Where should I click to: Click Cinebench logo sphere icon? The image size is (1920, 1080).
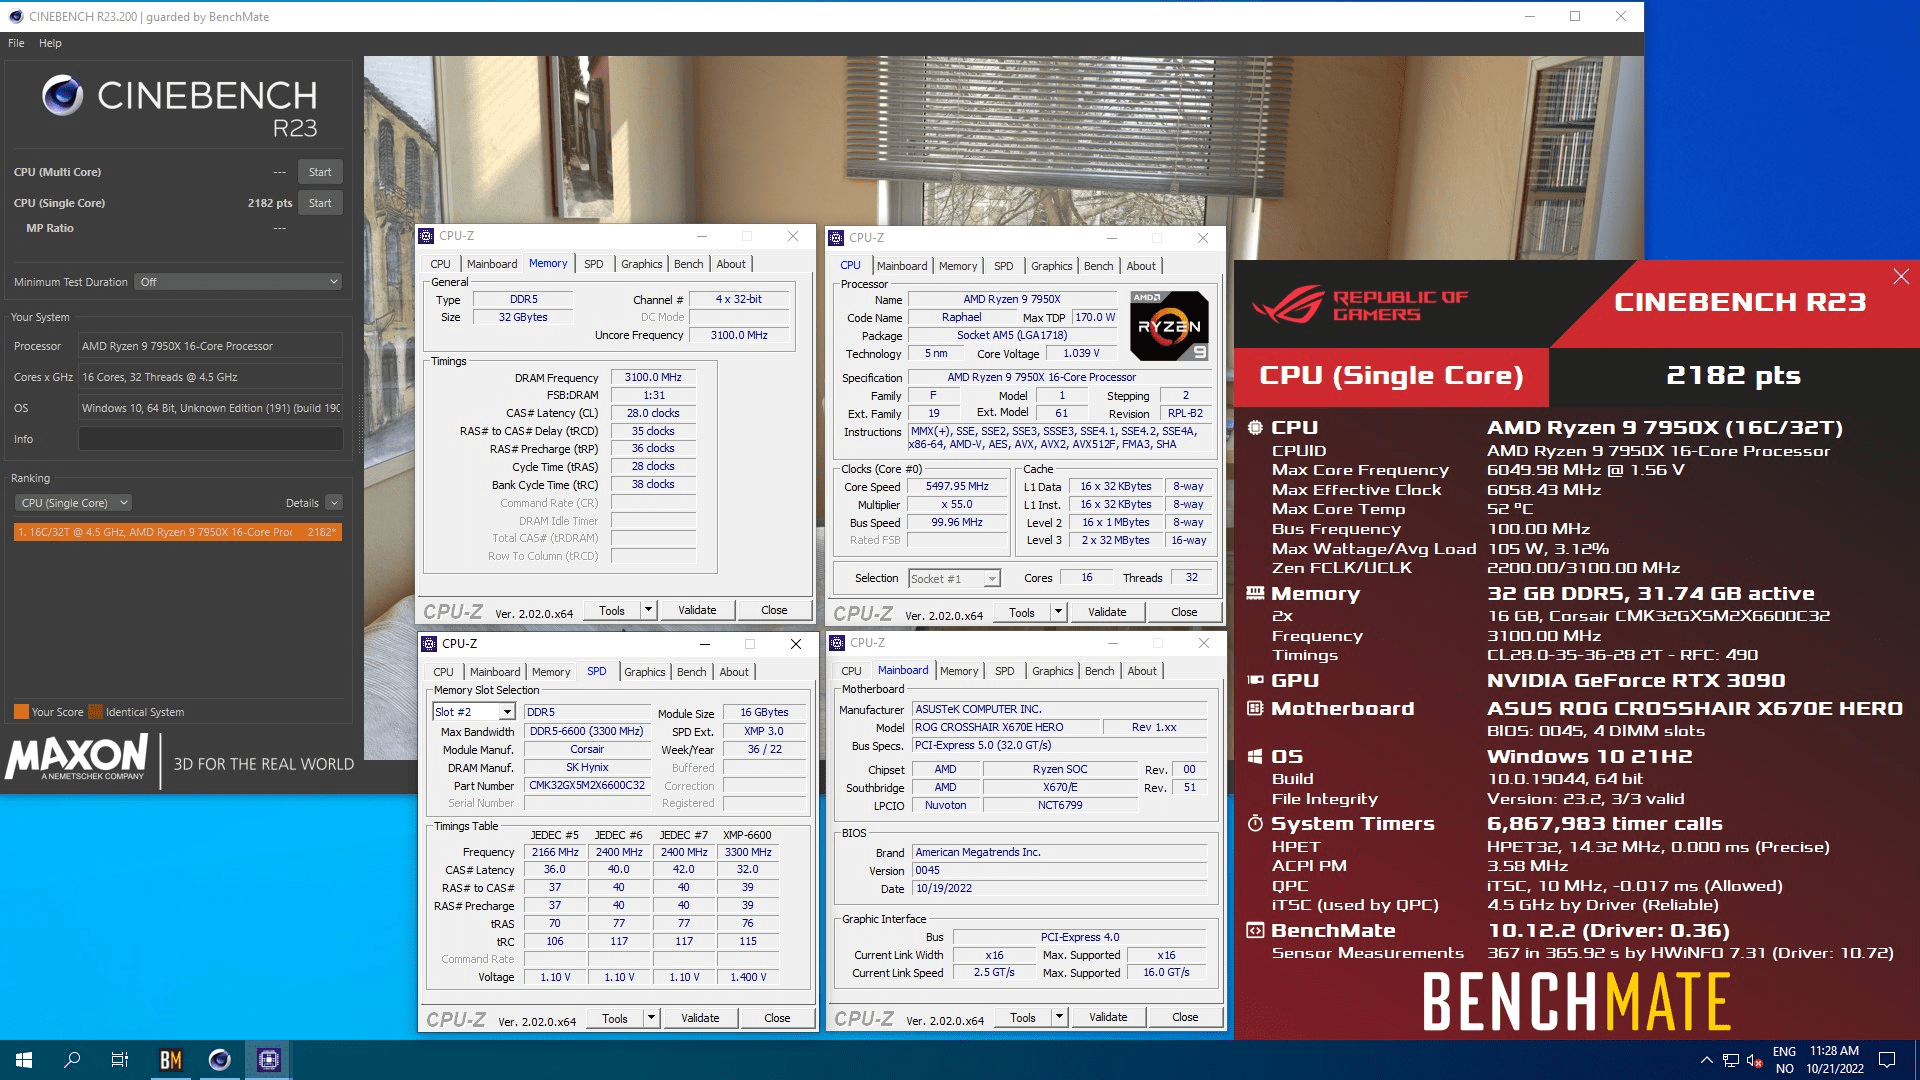62,96
